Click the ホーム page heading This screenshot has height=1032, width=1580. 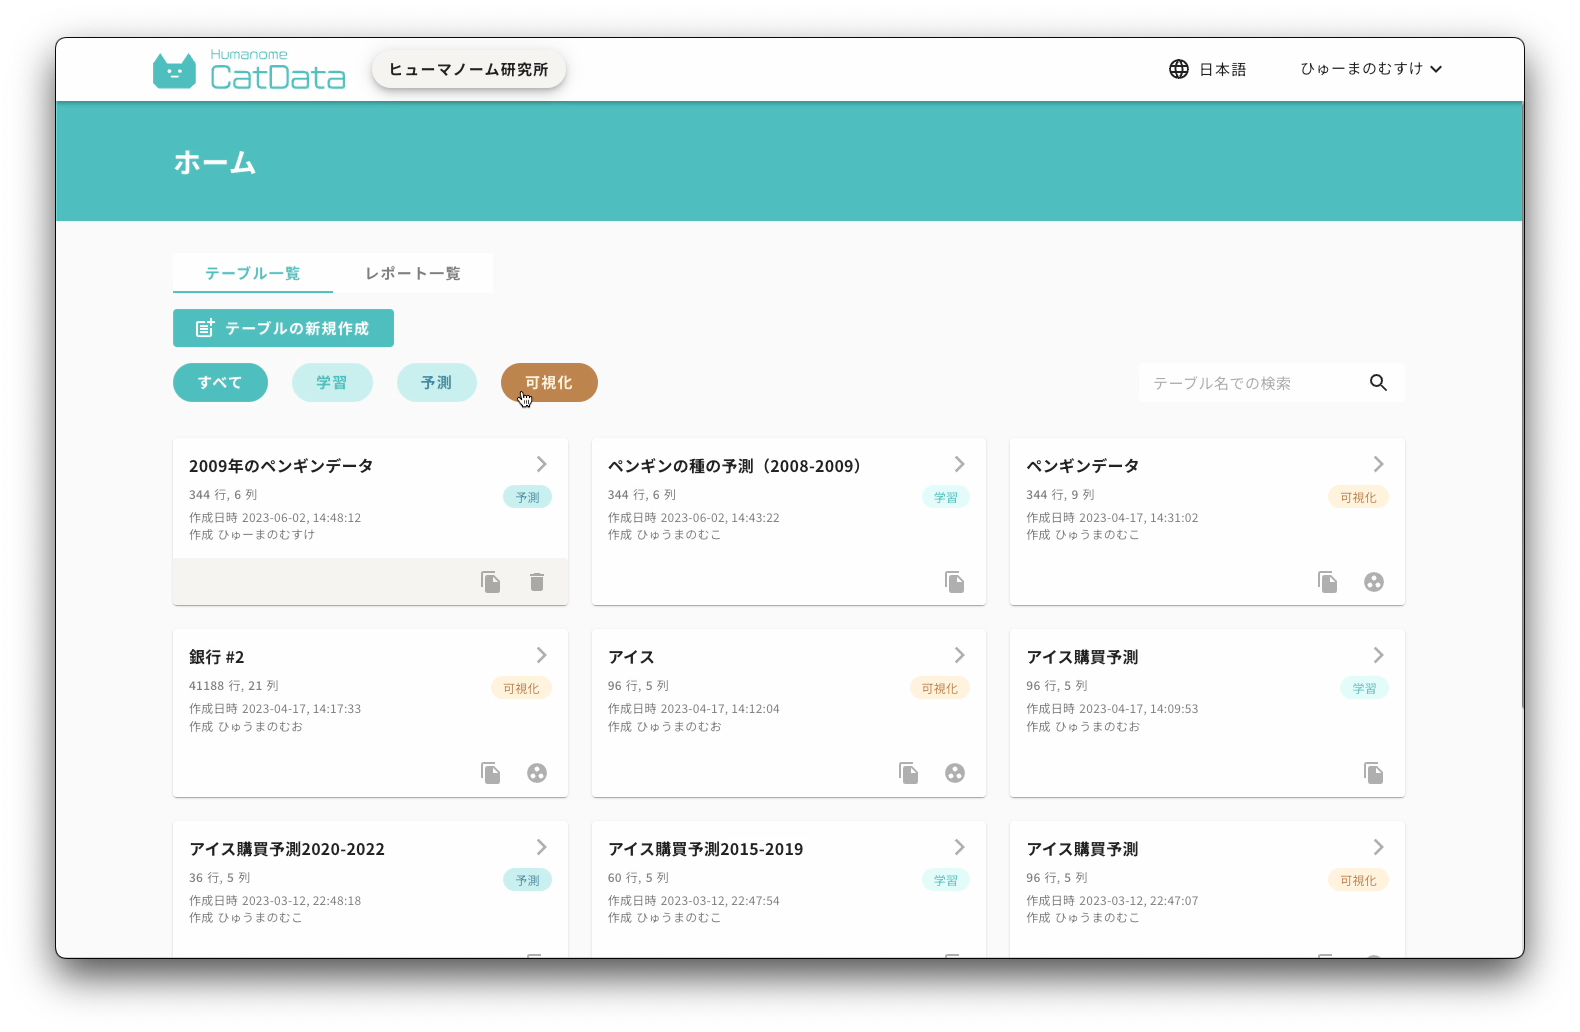pos(215,162)
